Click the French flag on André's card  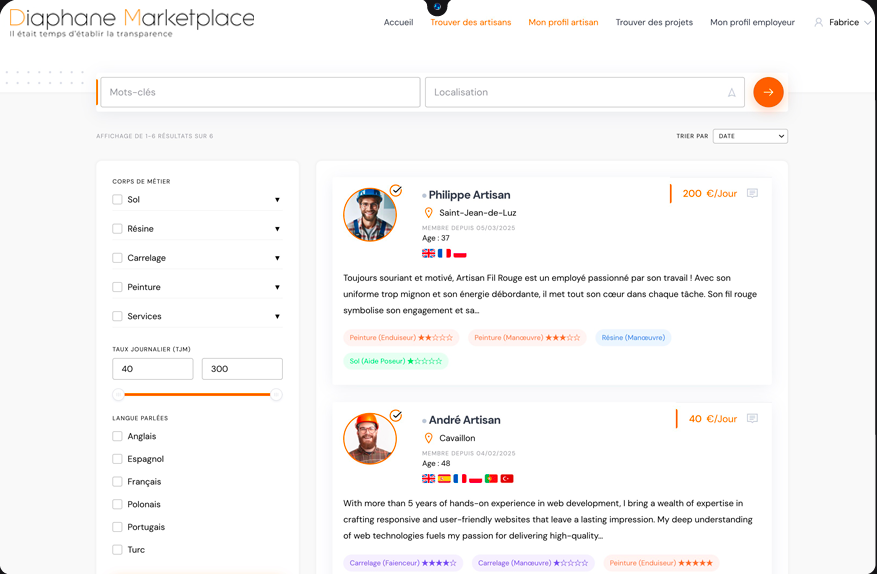coord(460,479)
